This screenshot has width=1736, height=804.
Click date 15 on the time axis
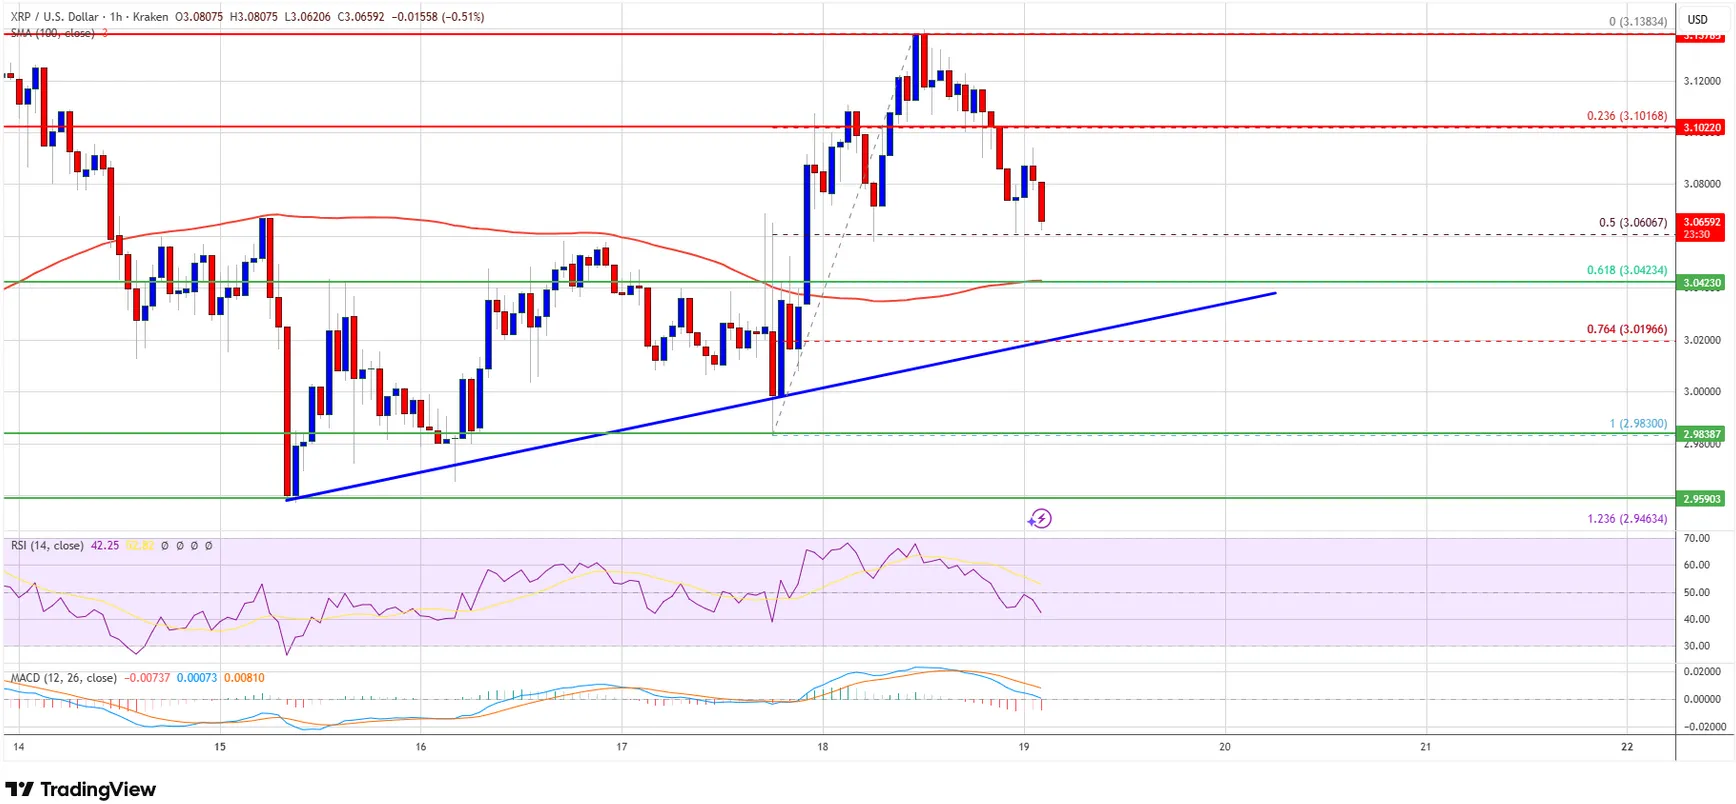220,747
